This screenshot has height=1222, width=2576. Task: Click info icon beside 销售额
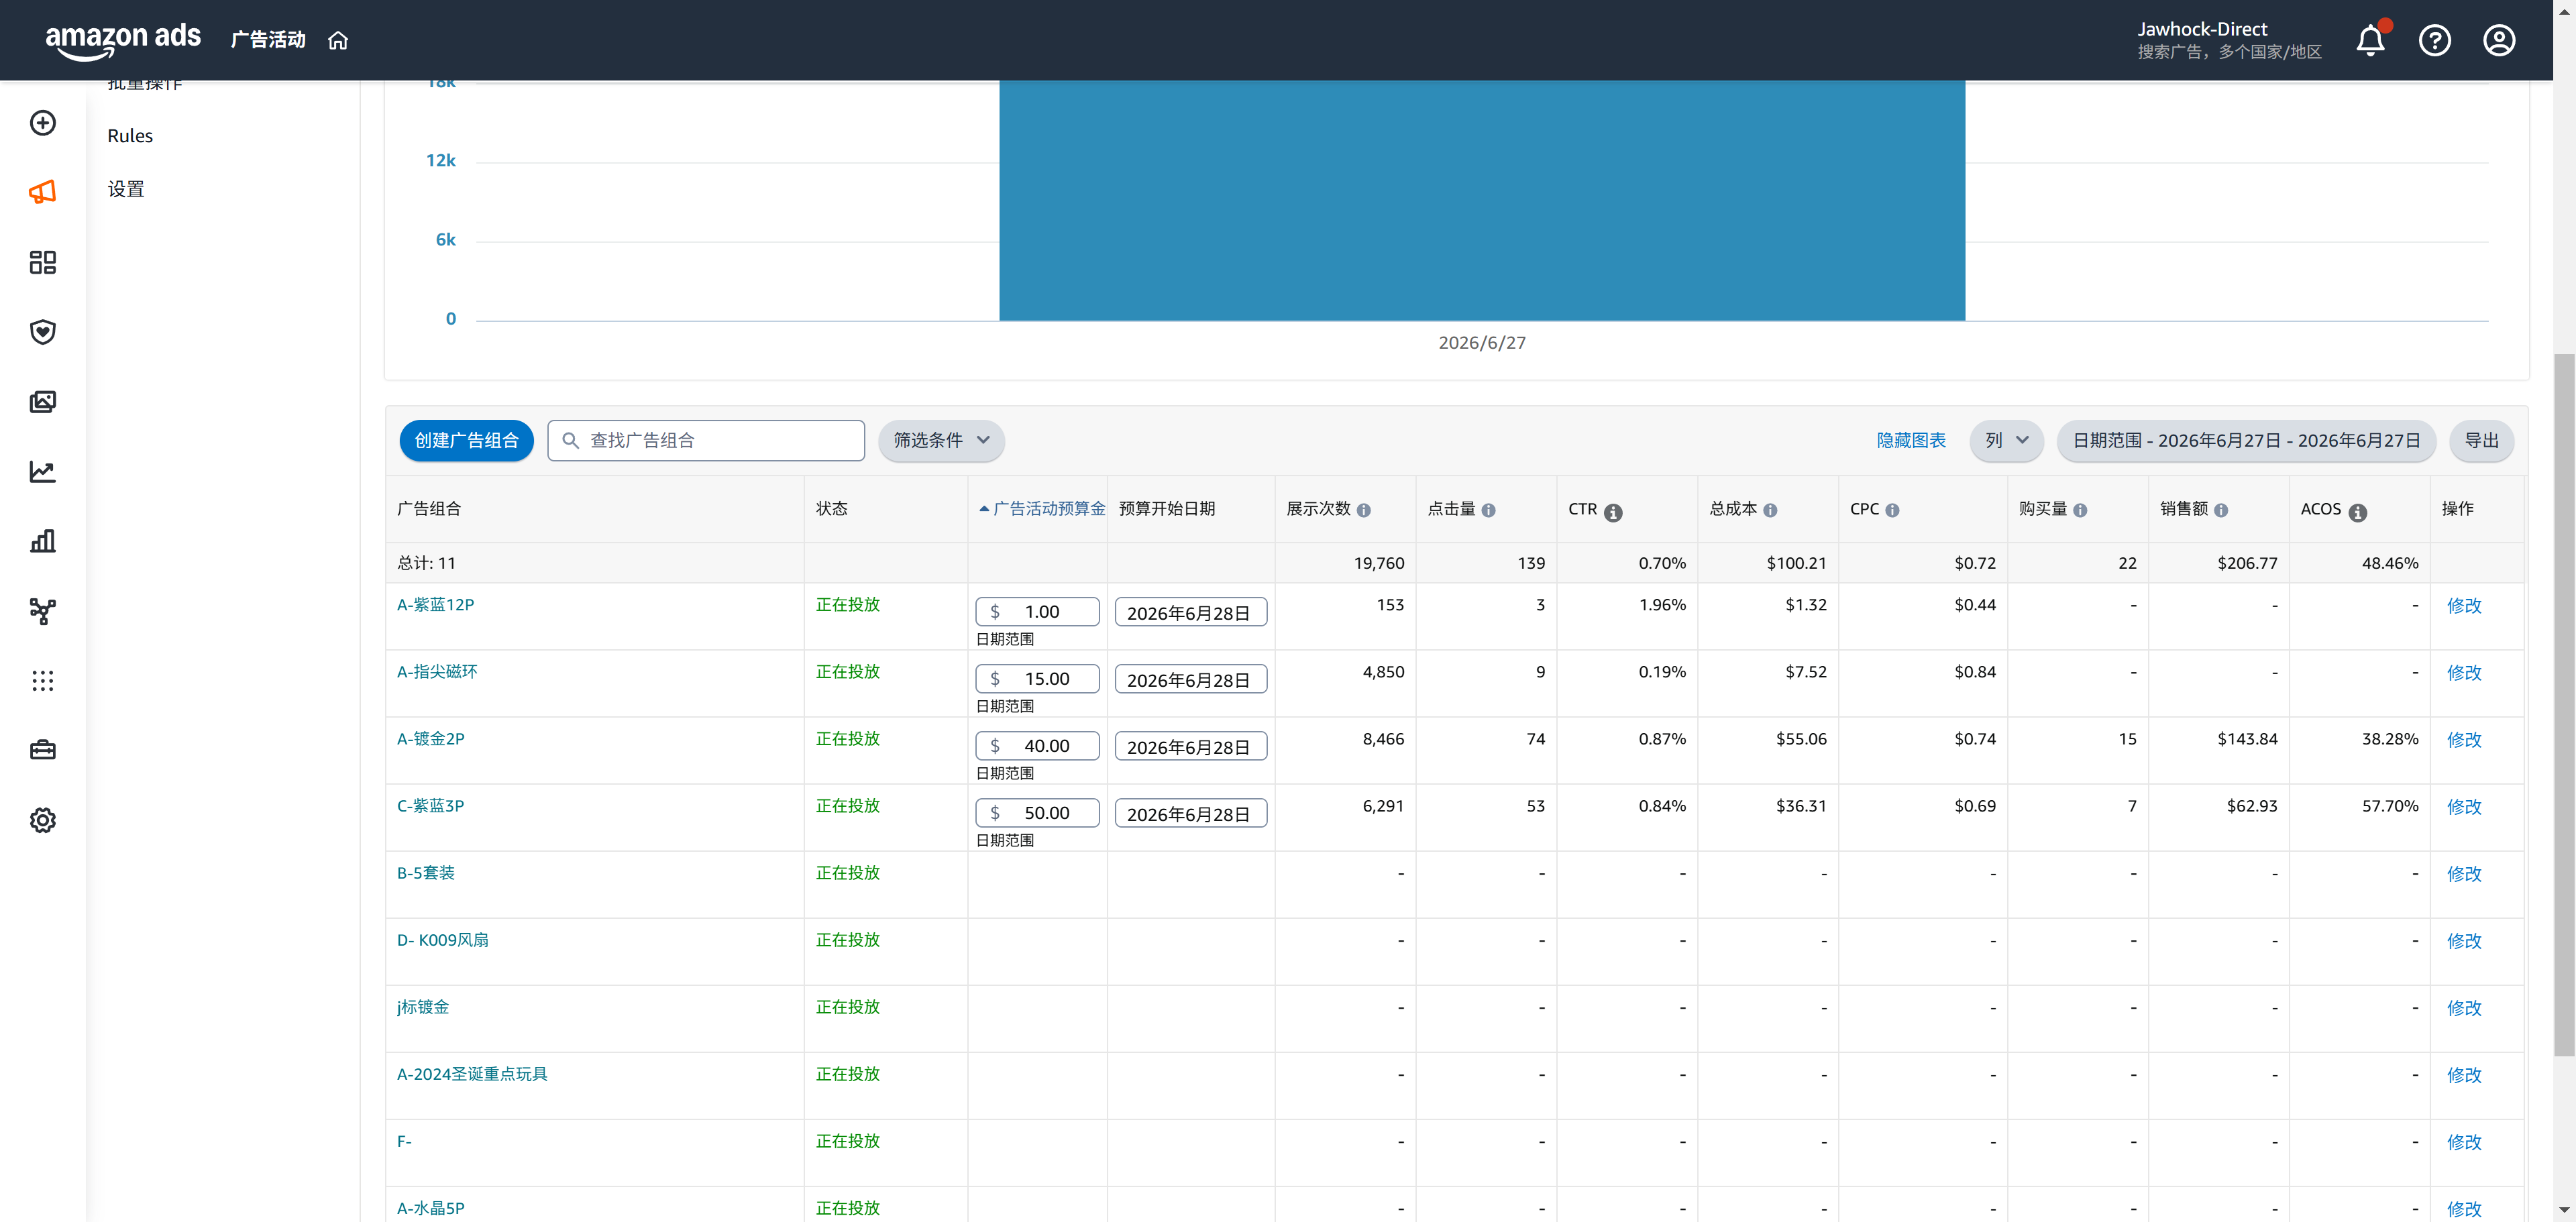(2221, 510)
